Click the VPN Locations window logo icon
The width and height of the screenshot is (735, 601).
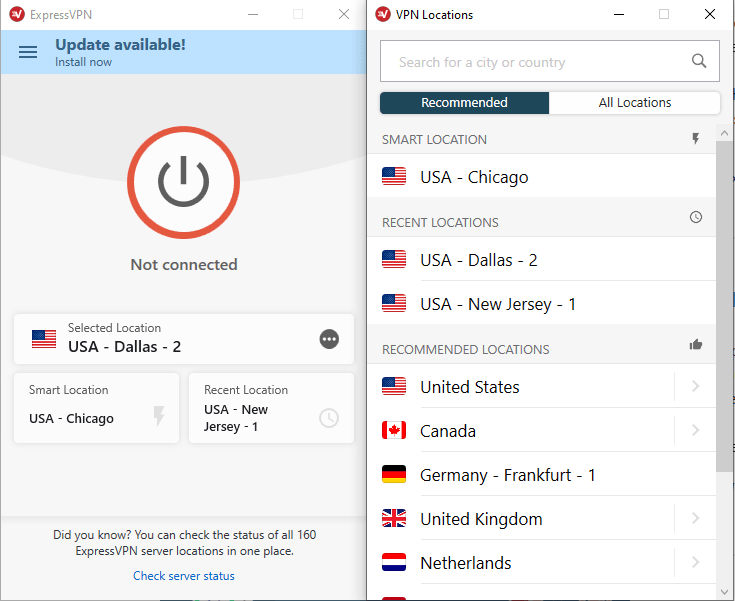point(383,15)
